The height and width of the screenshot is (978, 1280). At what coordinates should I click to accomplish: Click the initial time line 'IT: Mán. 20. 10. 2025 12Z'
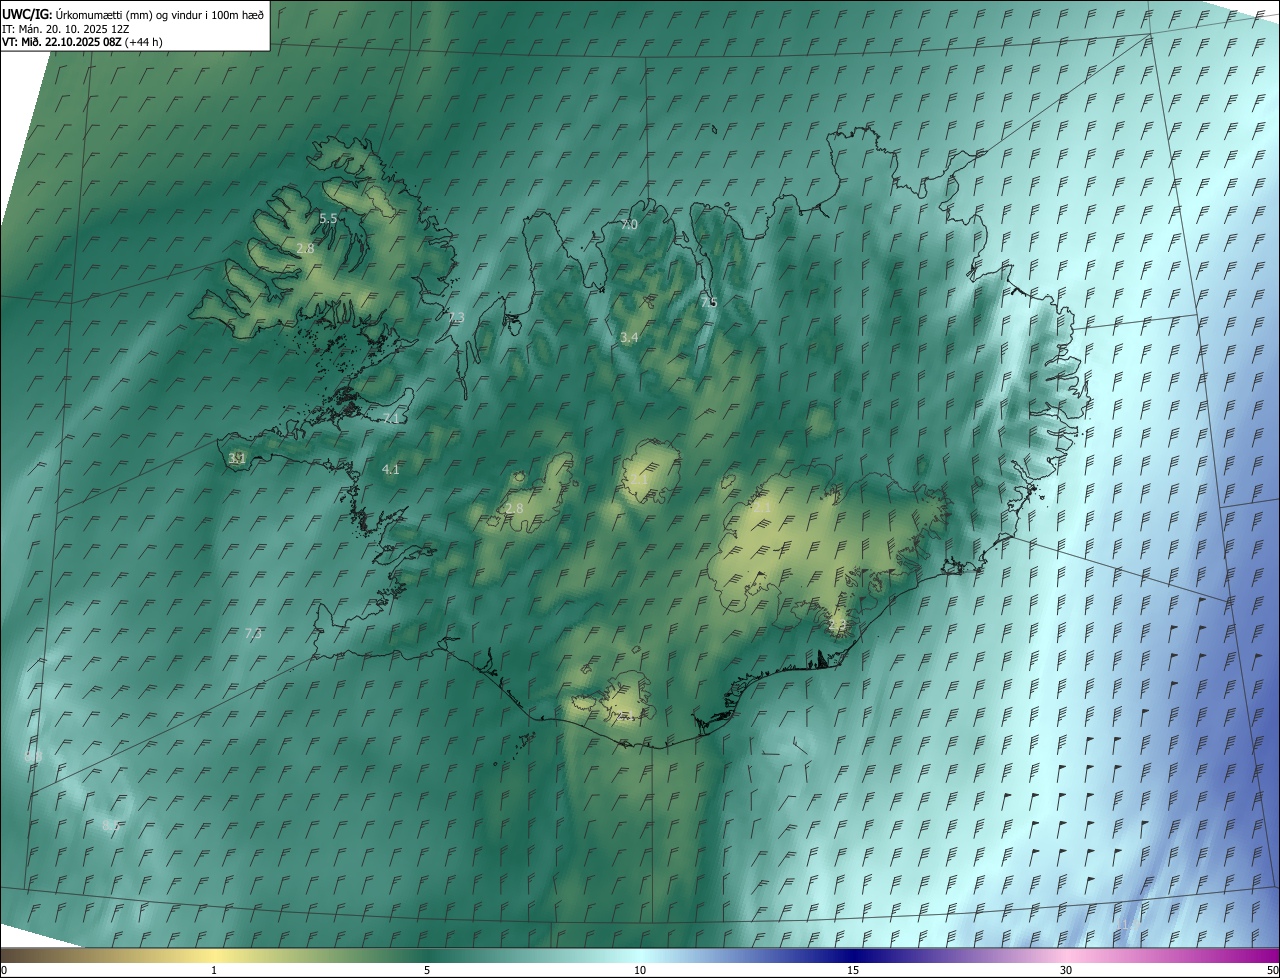coord(66,28)
